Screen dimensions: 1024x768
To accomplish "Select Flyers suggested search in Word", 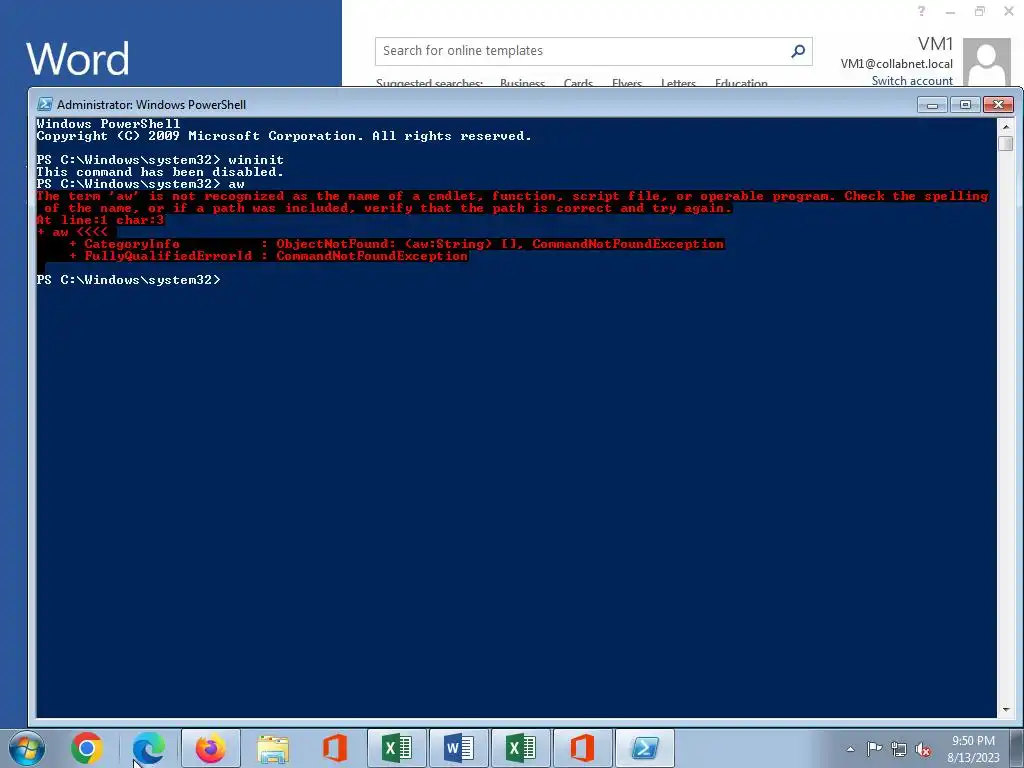I will pos(627,83).
